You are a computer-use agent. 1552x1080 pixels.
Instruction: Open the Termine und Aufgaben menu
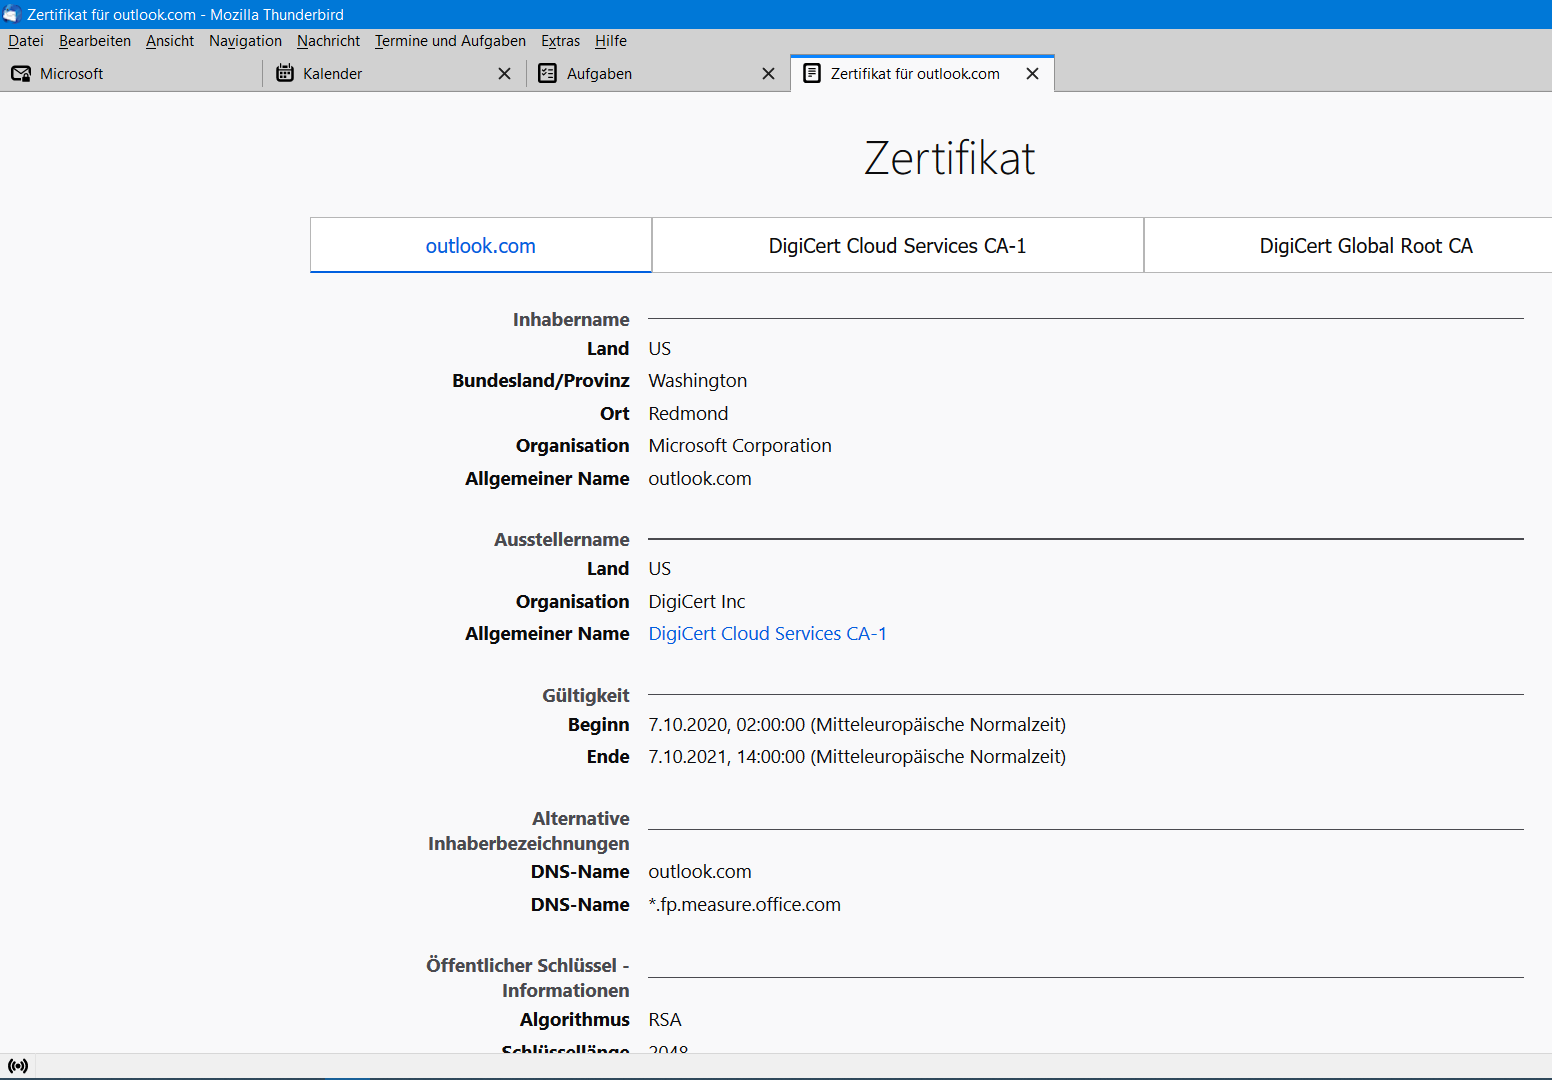(450, 41)
